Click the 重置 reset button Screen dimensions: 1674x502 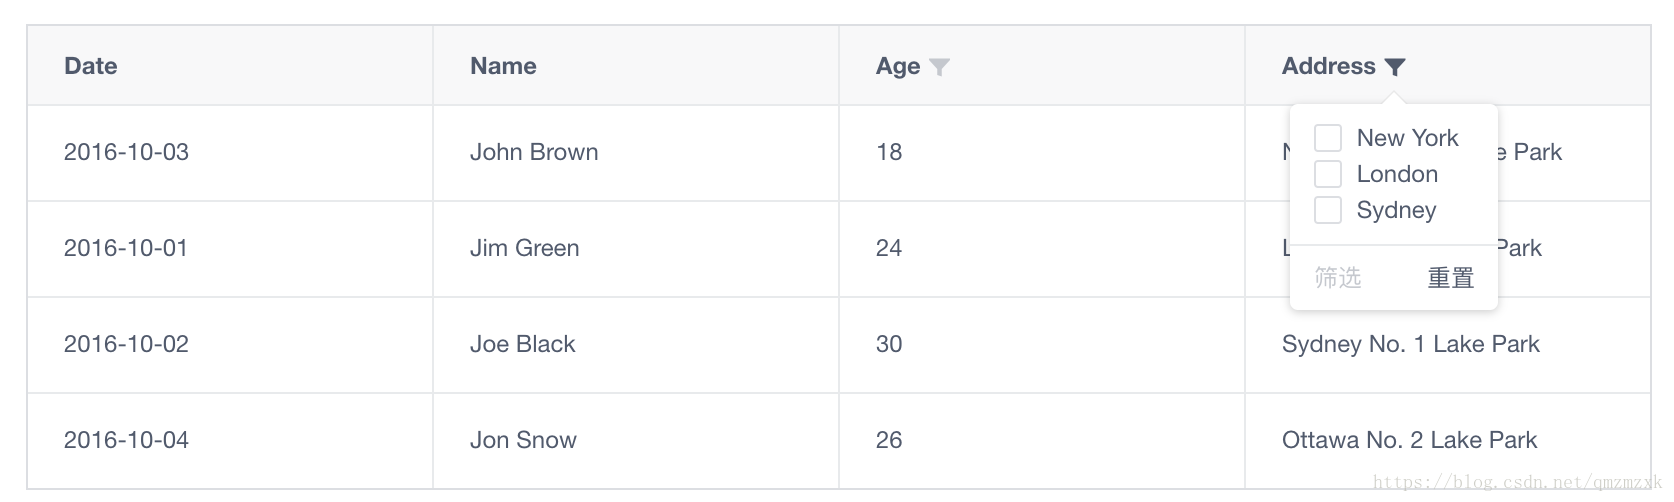point(1451,277)
